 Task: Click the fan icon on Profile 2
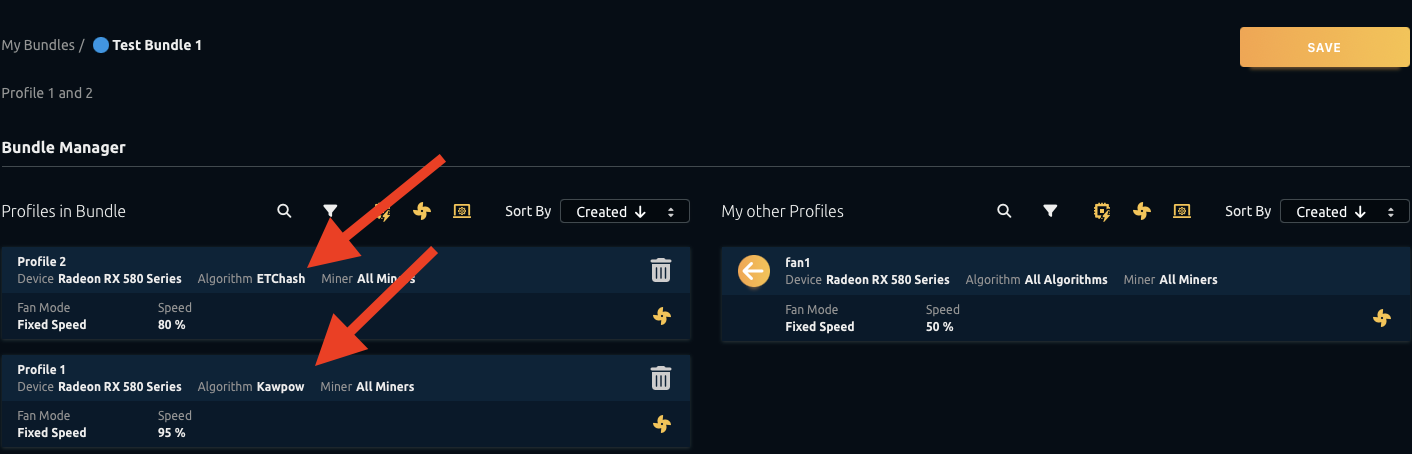click(661, 316)
